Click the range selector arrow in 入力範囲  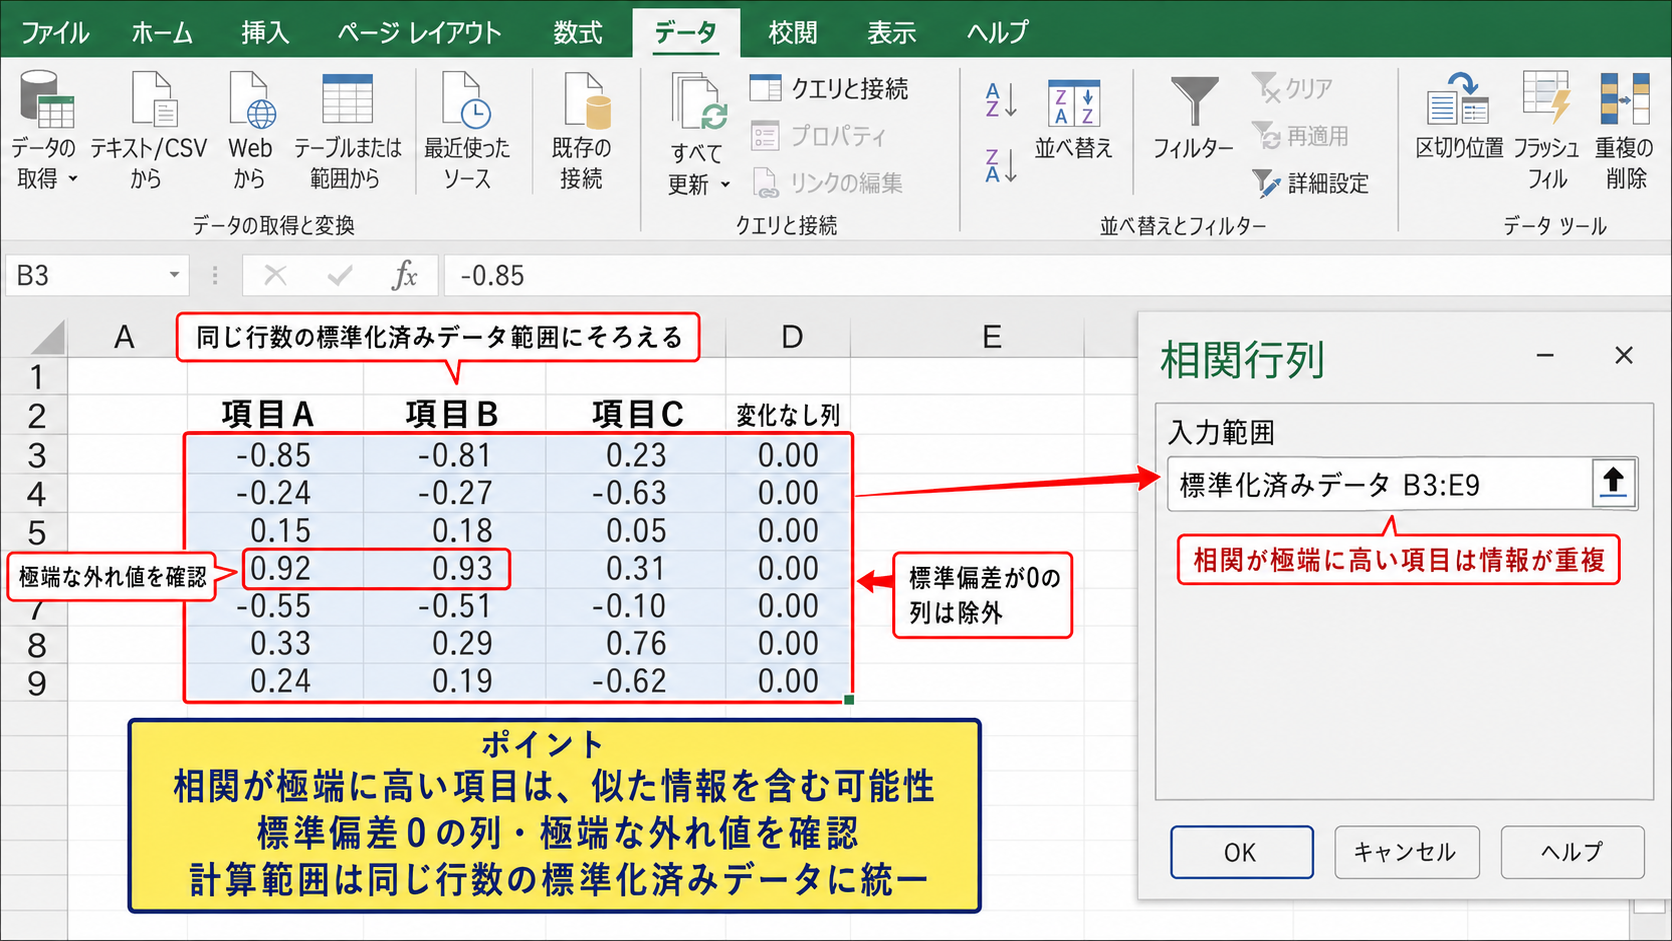click(1613, 484)
